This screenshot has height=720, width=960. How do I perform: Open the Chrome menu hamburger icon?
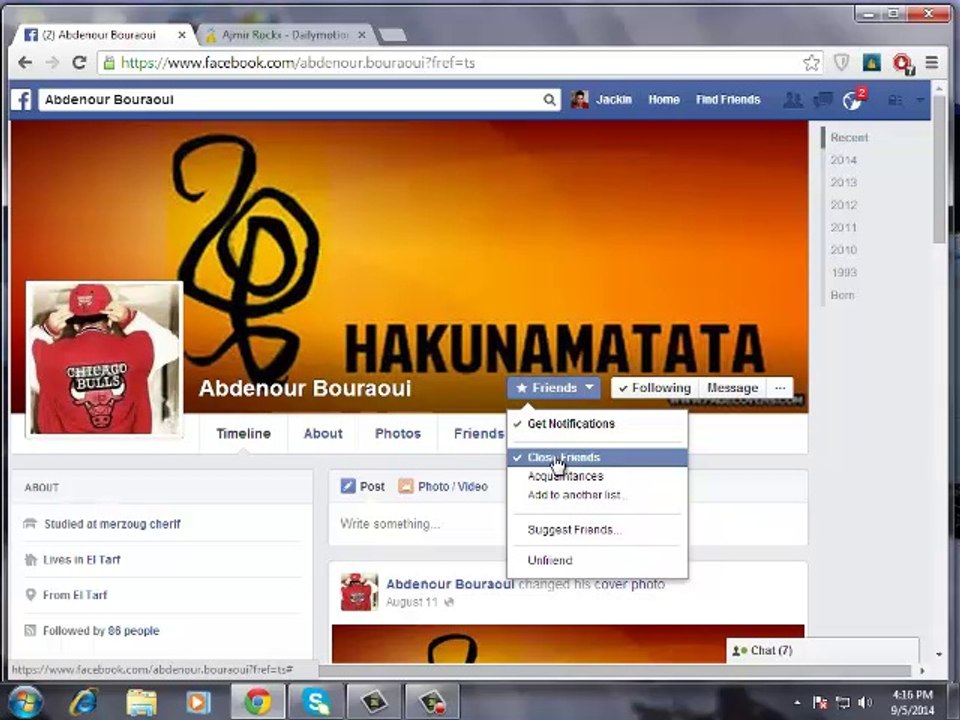(x=932, y=62)
